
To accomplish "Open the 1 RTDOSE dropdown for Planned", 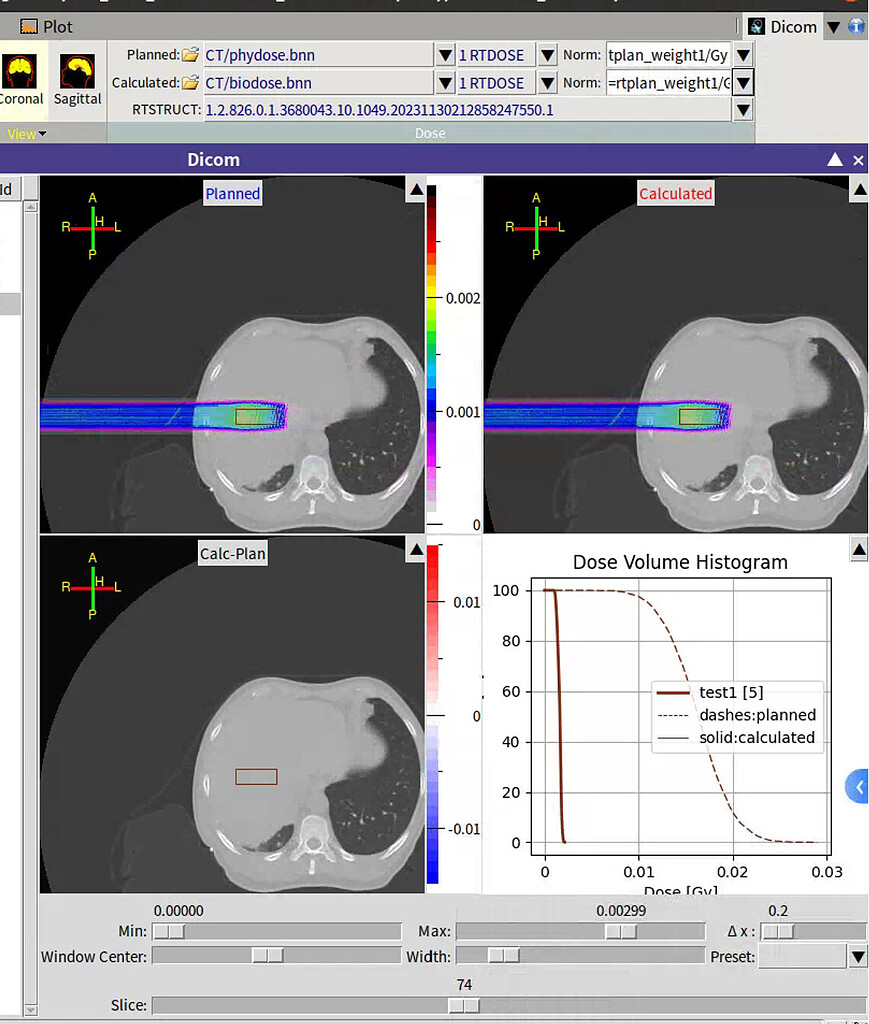I will click(546, 55).
